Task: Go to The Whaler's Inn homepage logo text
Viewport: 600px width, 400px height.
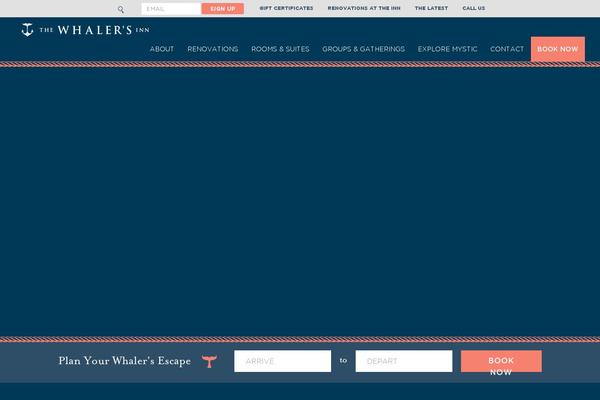Action: click(95, 30)
